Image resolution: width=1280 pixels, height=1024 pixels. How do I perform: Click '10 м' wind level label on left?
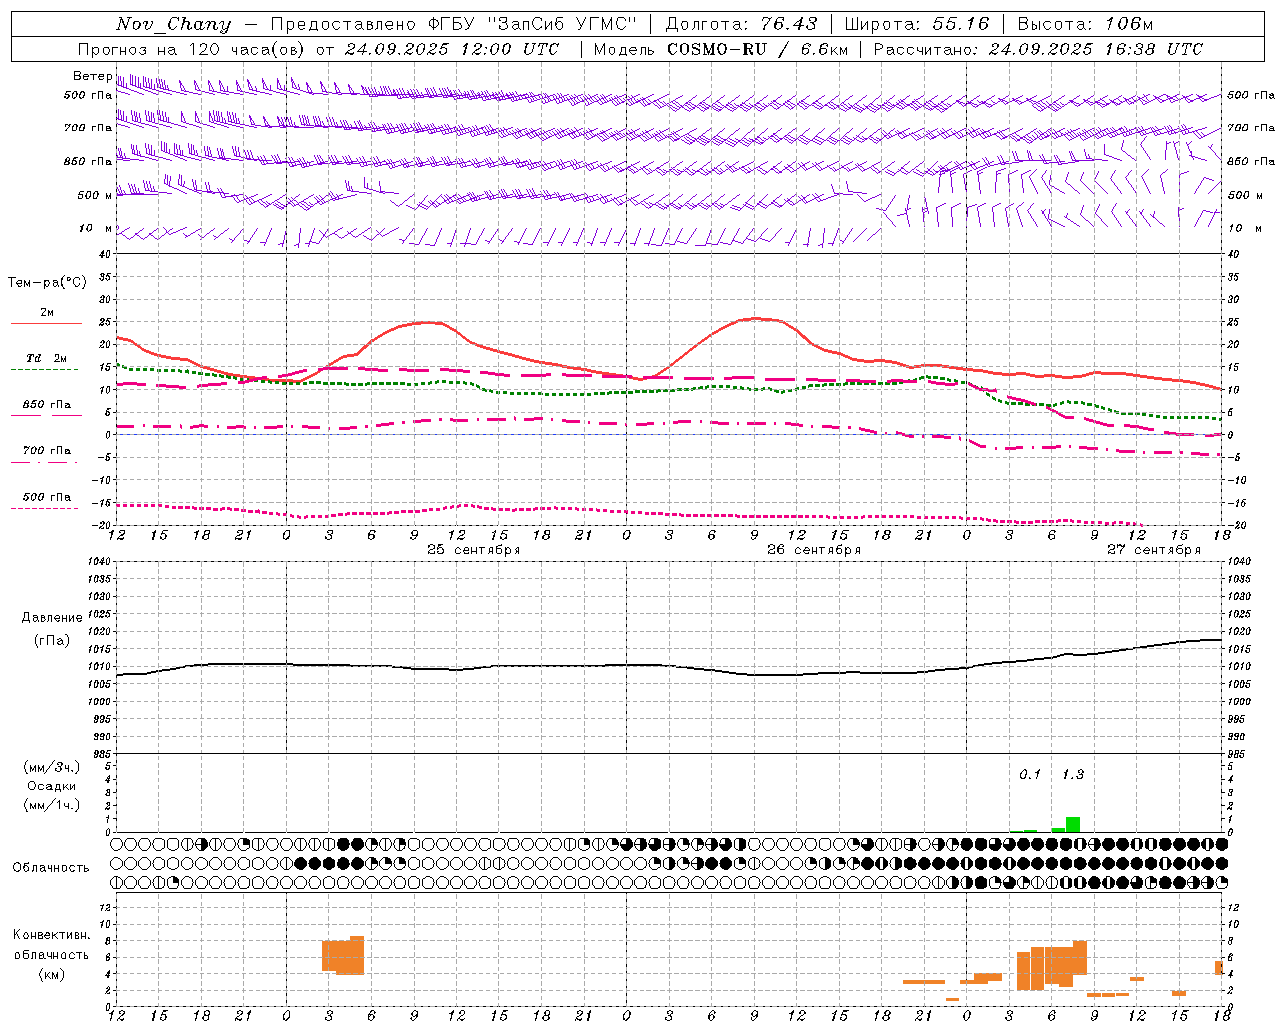(x=96, y=229)
